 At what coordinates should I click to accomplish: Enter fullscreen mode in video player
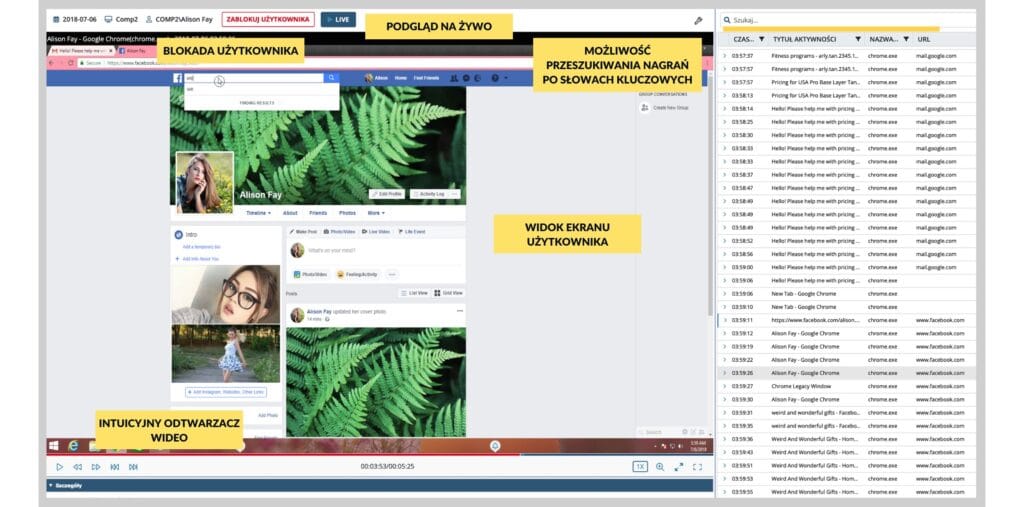point(698,467)
